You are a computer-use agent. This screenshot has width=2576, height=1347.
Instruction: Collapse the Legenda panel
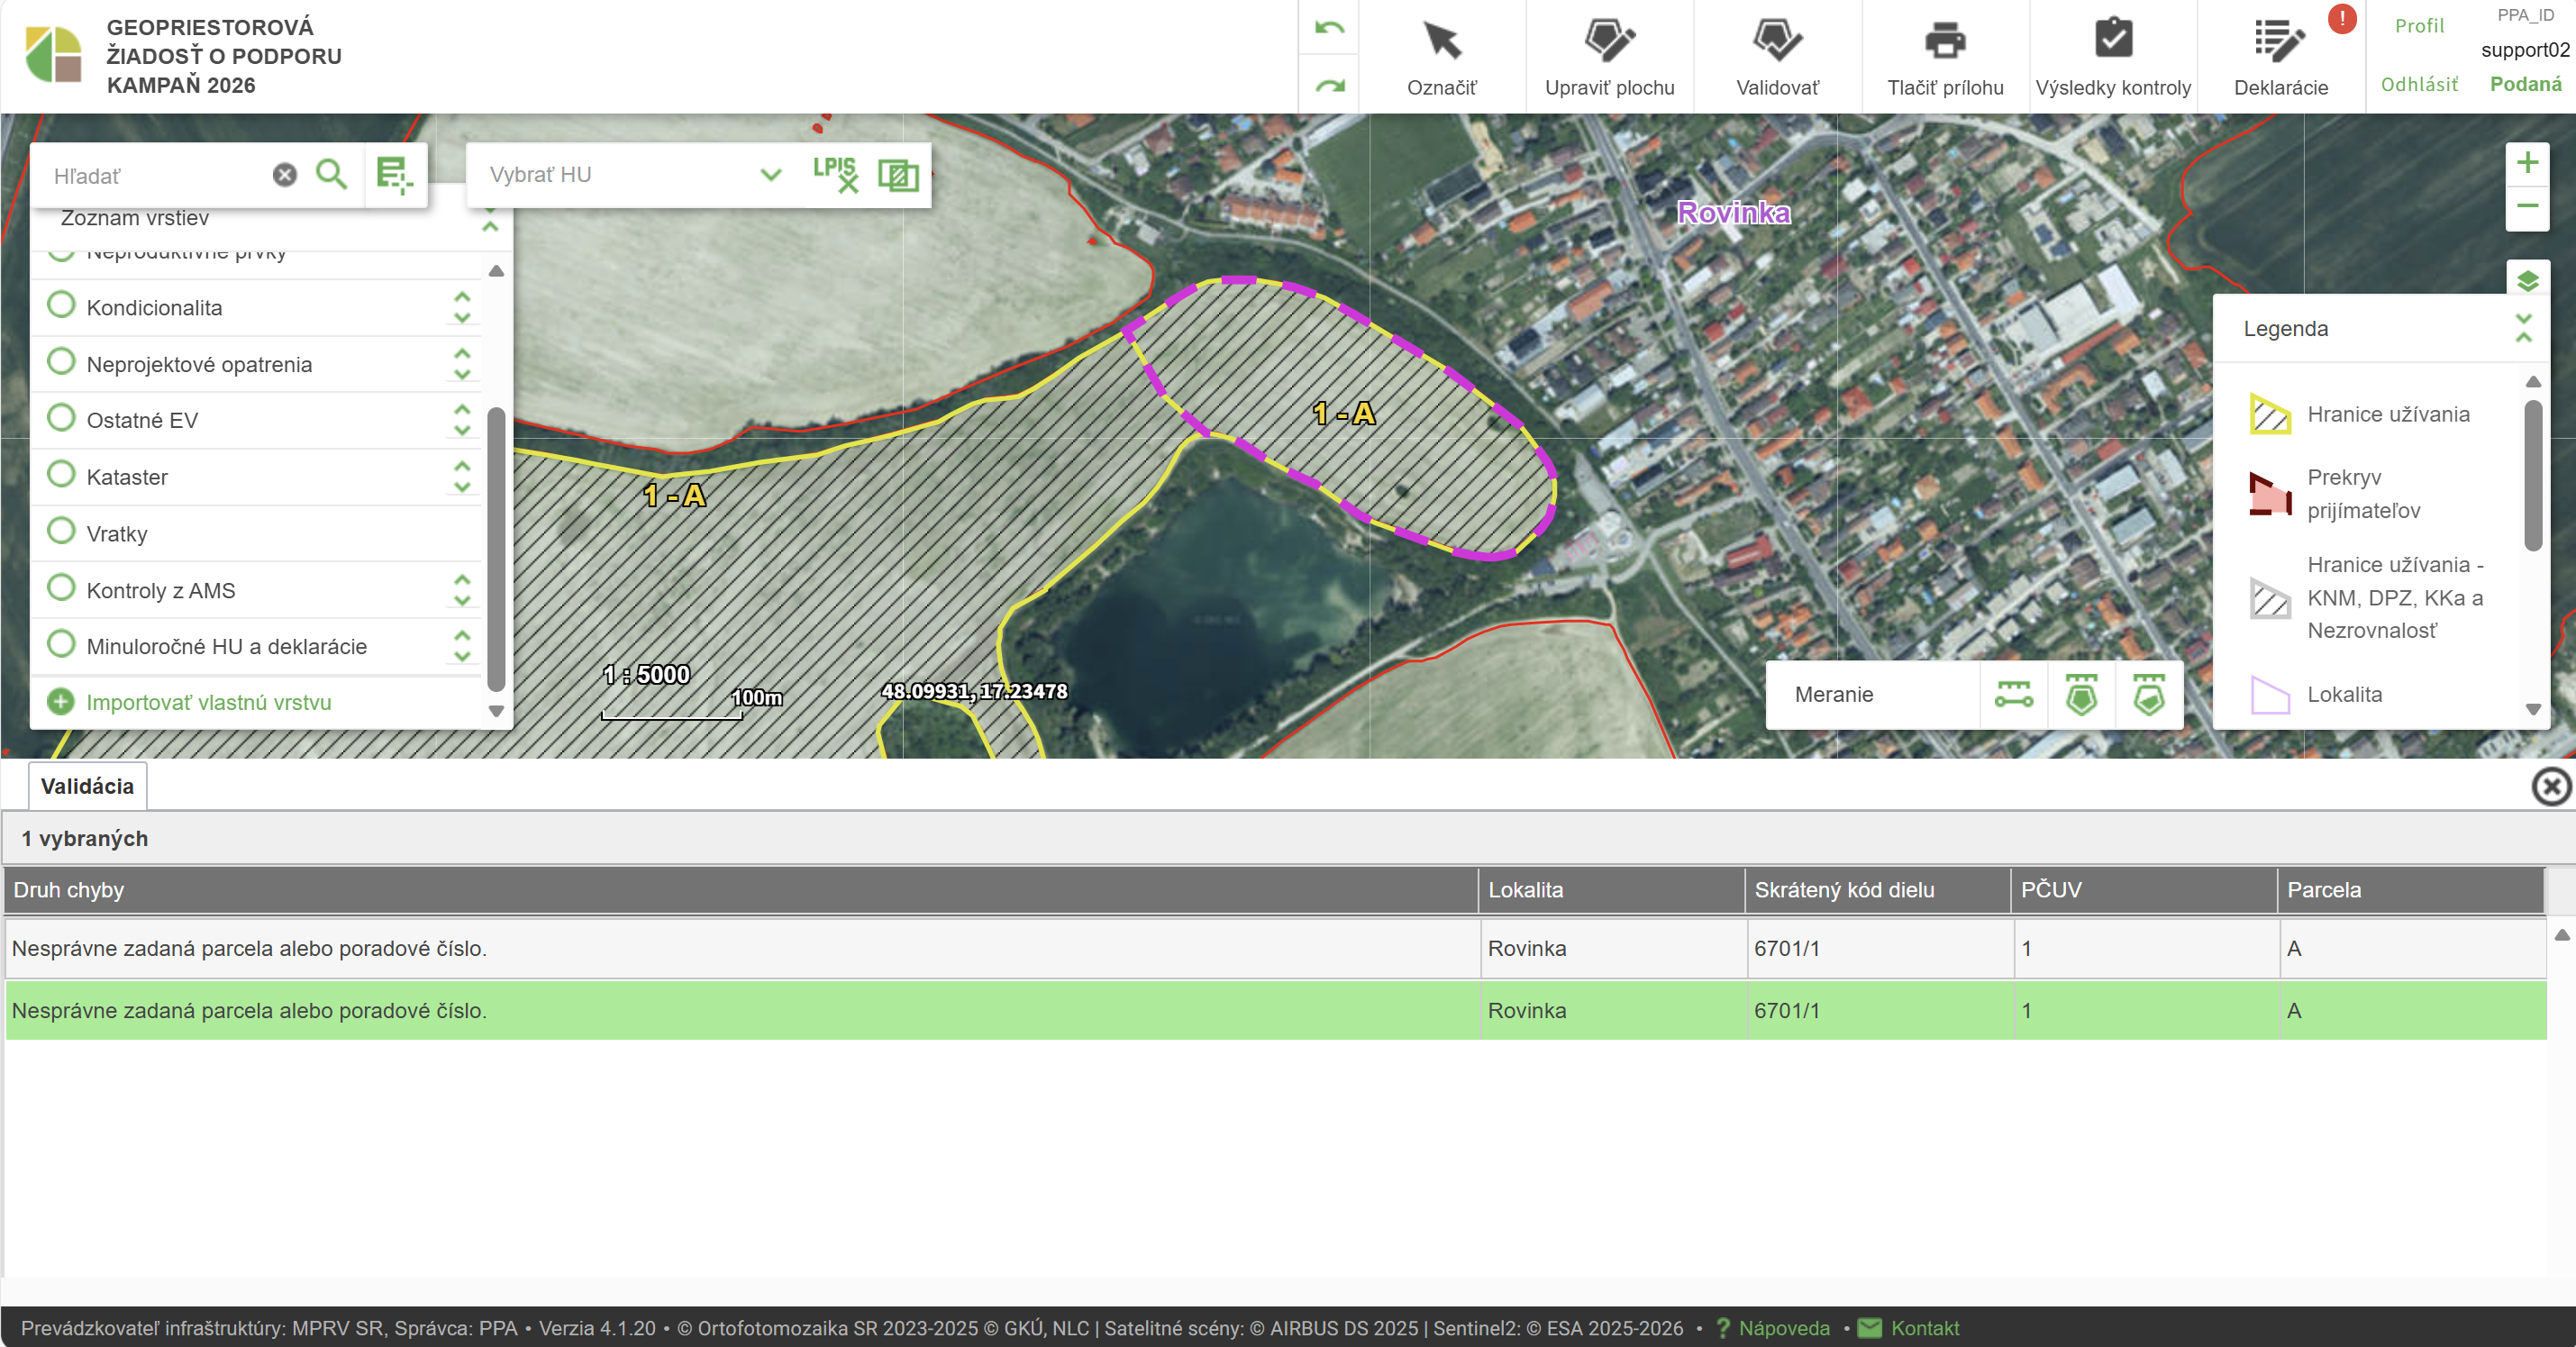pos(2523,328)
